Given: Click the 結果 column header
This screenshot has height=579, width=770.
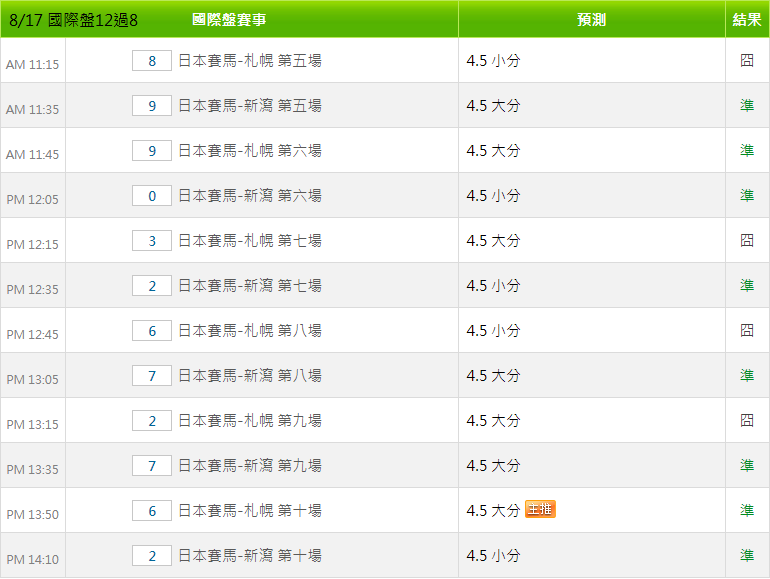Looking at the screenshot, I should coord(747,20).
